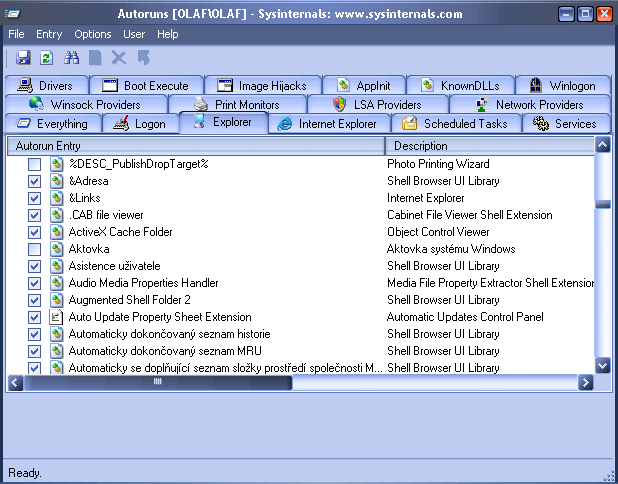This screenshot has height=484, width=618.
Task: Click the horizontal scrollbar left arrow
Action: 15,382
